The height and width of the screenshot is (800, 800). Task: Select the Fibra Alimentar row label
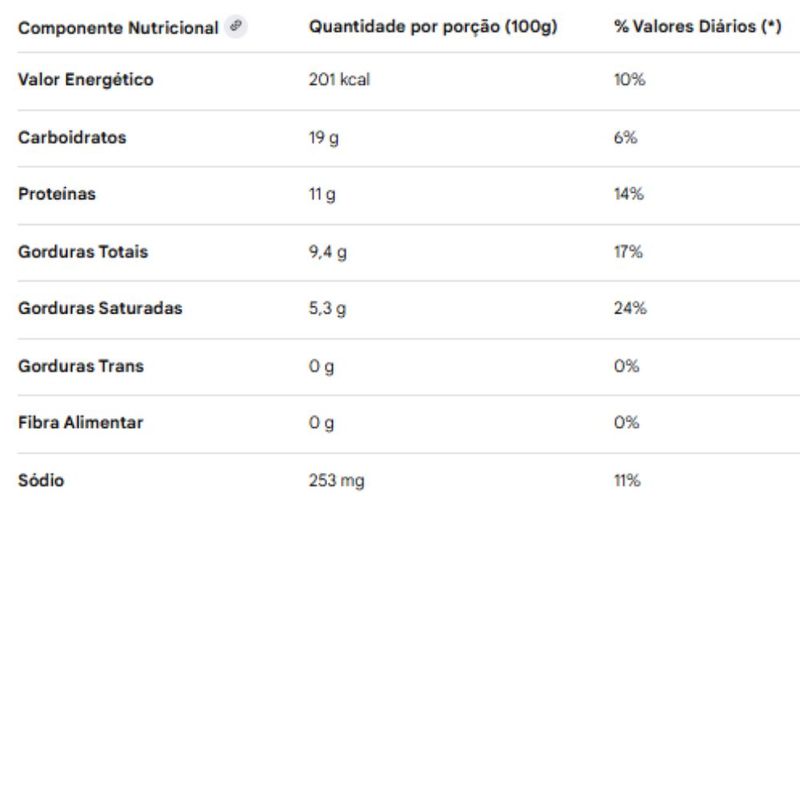81,422
